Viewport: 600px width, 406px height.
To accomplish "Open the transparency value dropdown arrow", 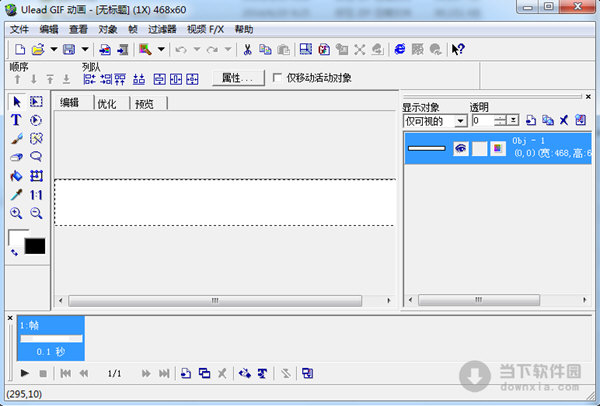I will pos(513,121).
